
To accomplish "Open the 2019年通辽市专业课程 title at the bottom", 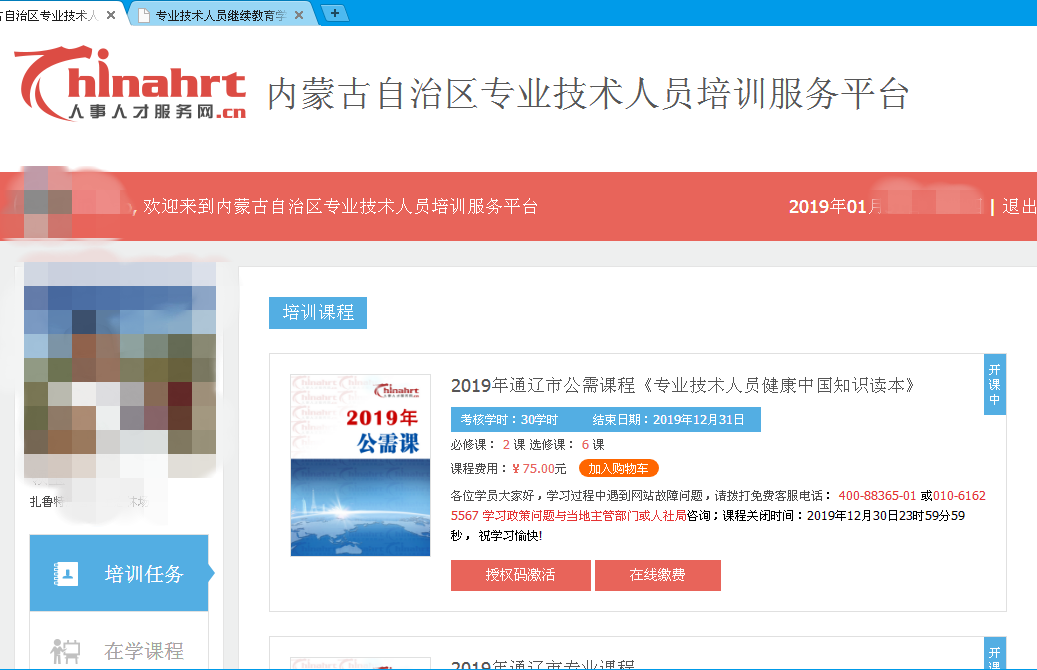I will point(543,664).
